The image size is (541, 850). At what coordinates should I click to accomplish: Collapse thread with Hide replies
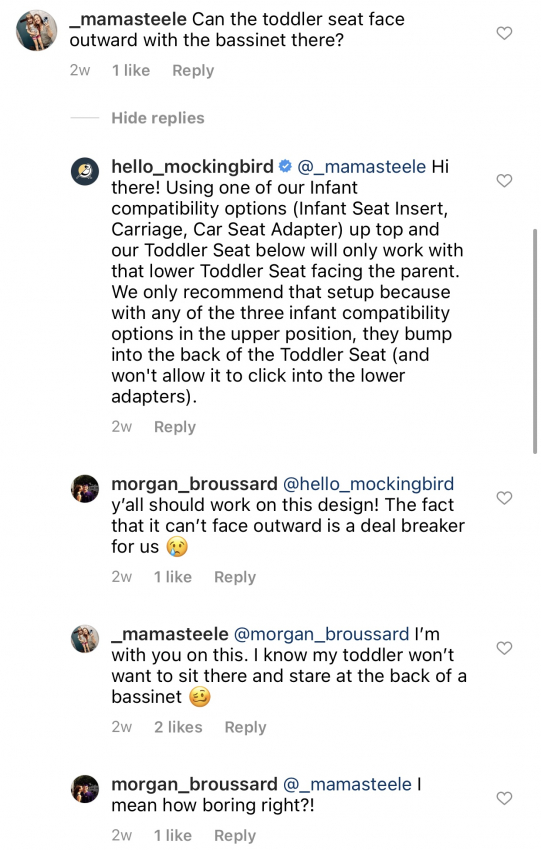(158, 118)
